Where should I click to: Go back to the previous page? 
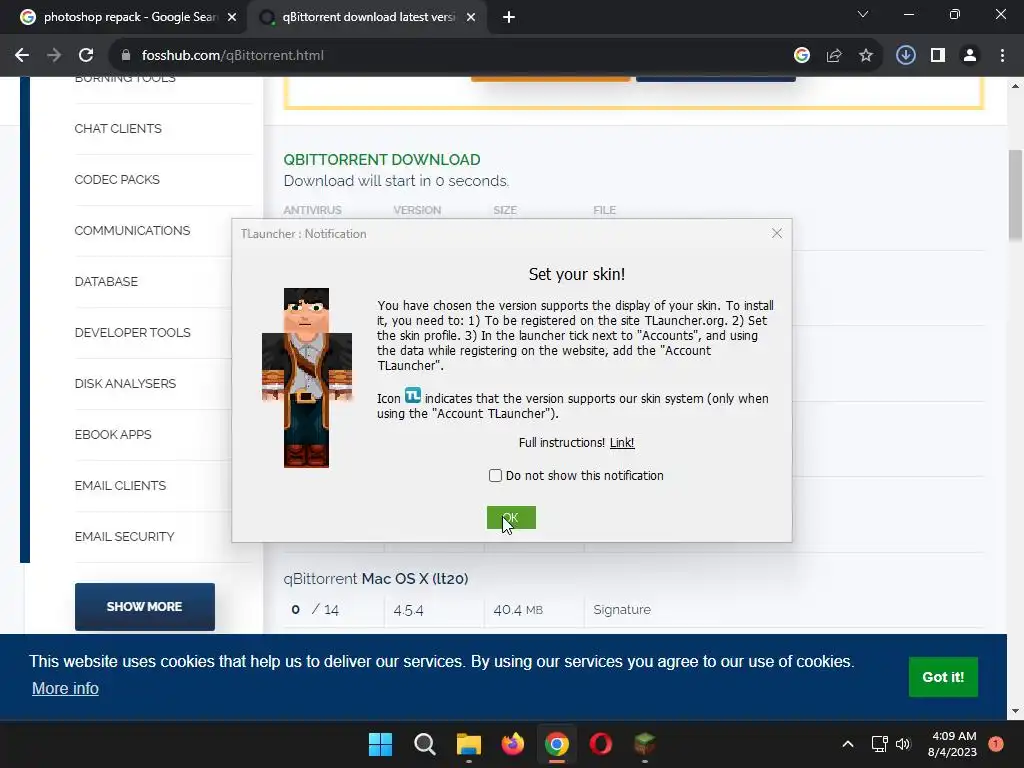(22, 56)
